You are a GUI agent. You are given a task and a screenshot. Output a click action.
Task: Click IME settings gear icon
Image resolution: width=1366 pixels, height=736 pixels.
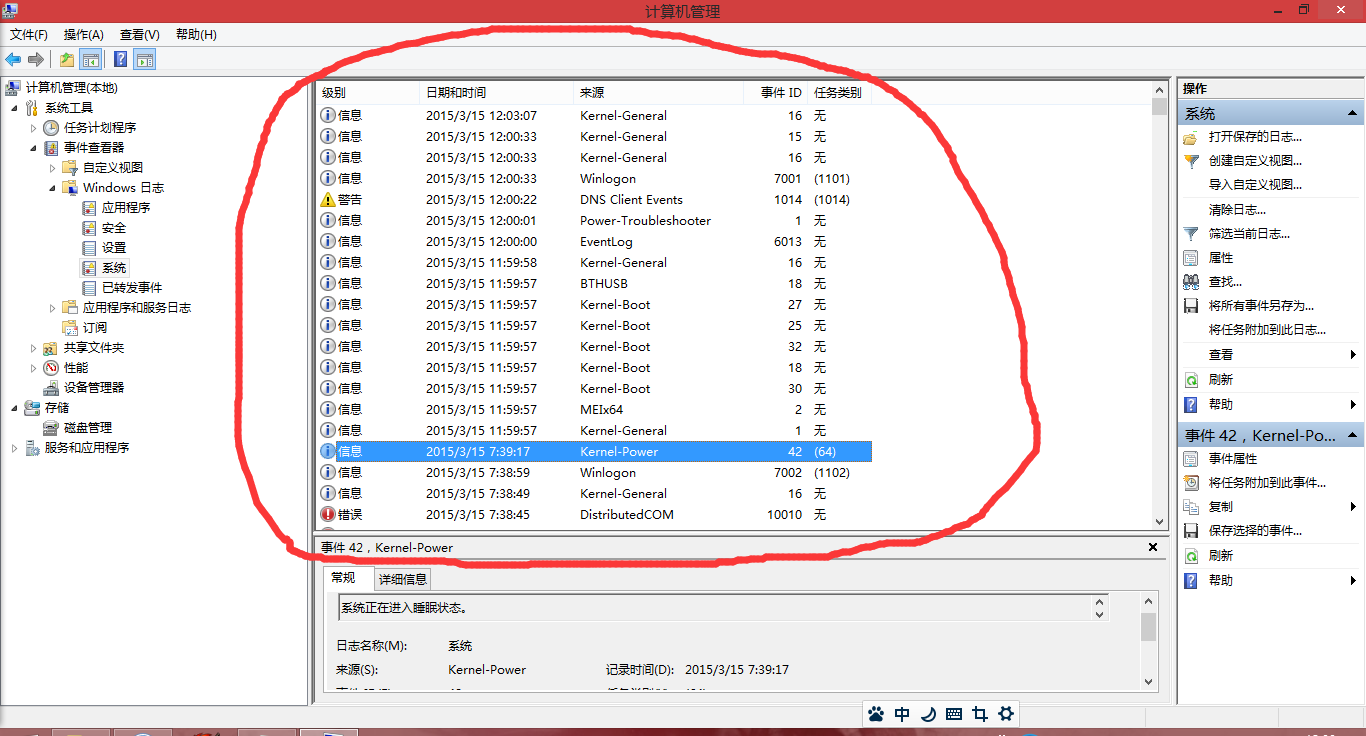(1006, 714)
